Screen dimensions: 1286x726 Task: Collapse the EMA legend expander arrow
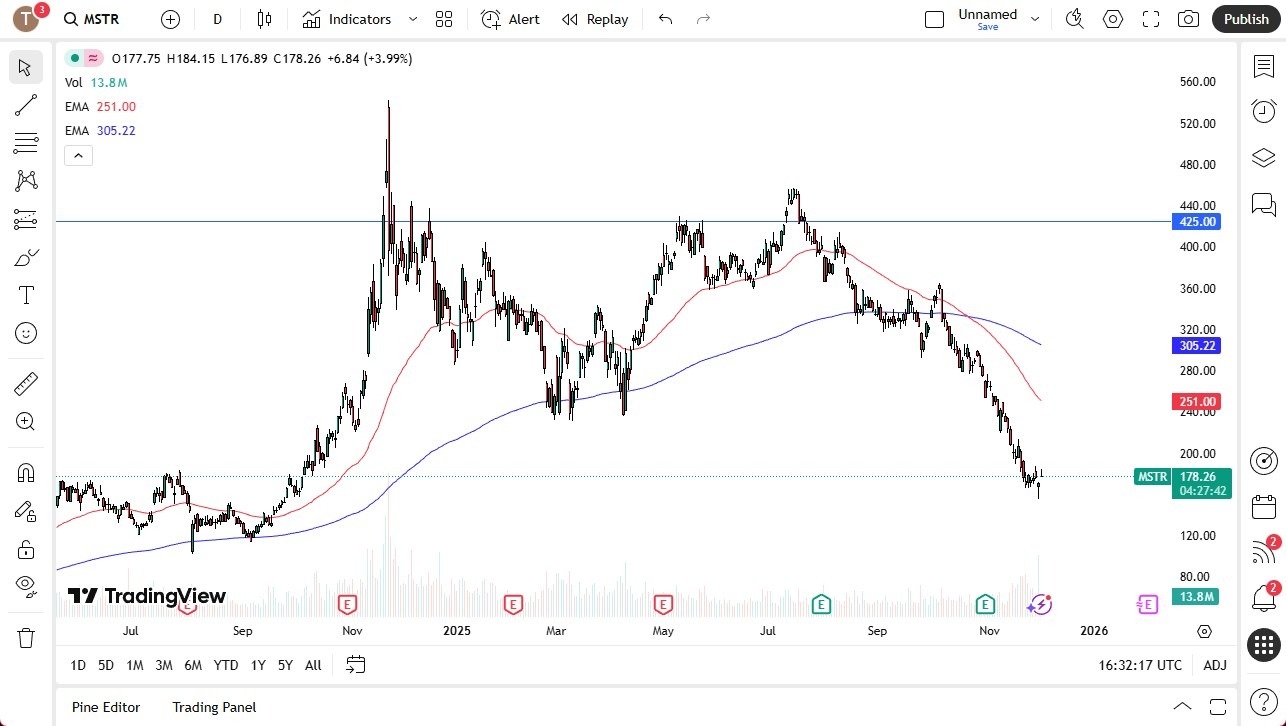click(x=78, y=155)
